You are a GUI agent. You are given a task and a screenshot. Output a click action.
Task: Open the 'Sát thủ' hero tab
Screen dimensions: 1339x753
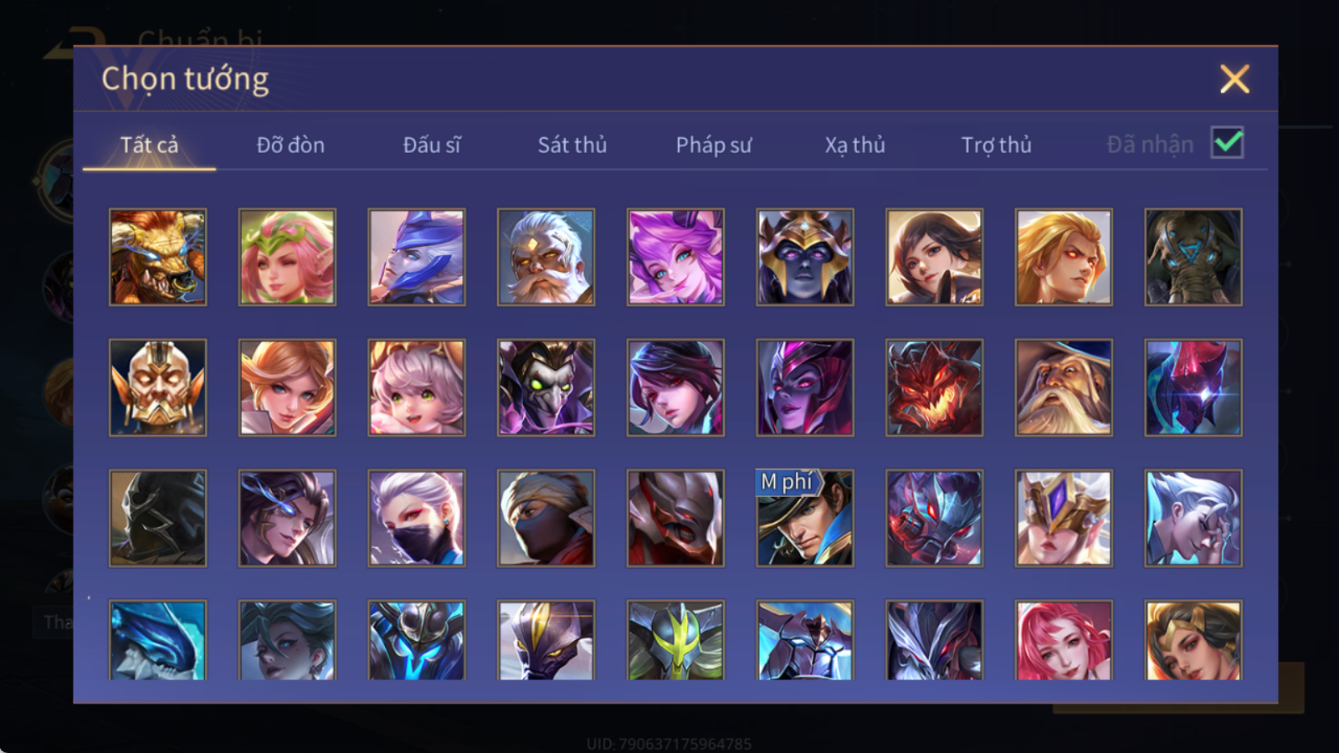(572, 145)
